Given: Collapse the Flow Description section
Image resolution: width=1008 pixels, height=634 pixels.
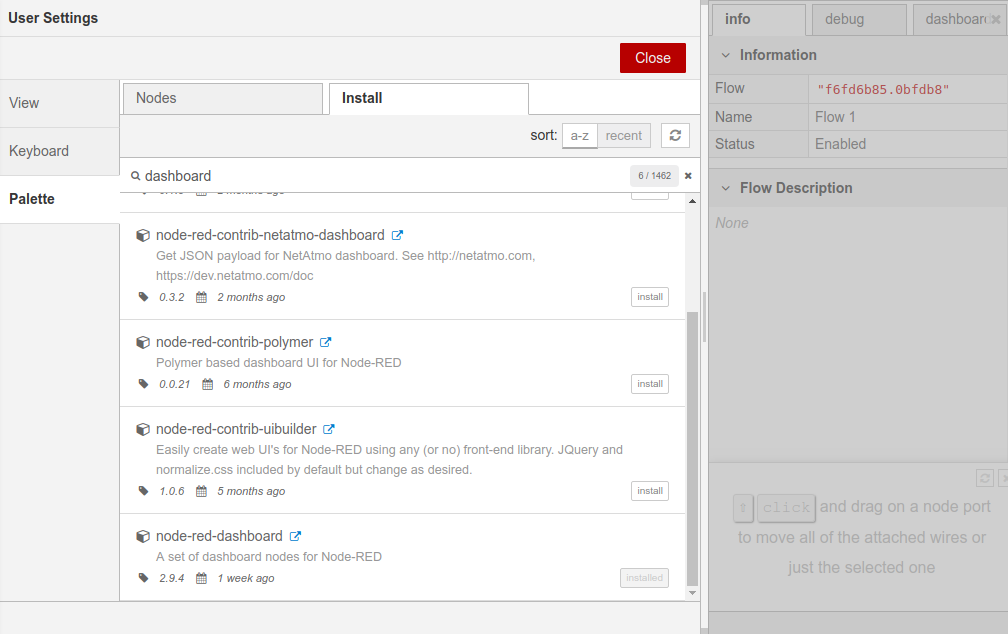Looking at the screenshot, I should pos(726,188).
